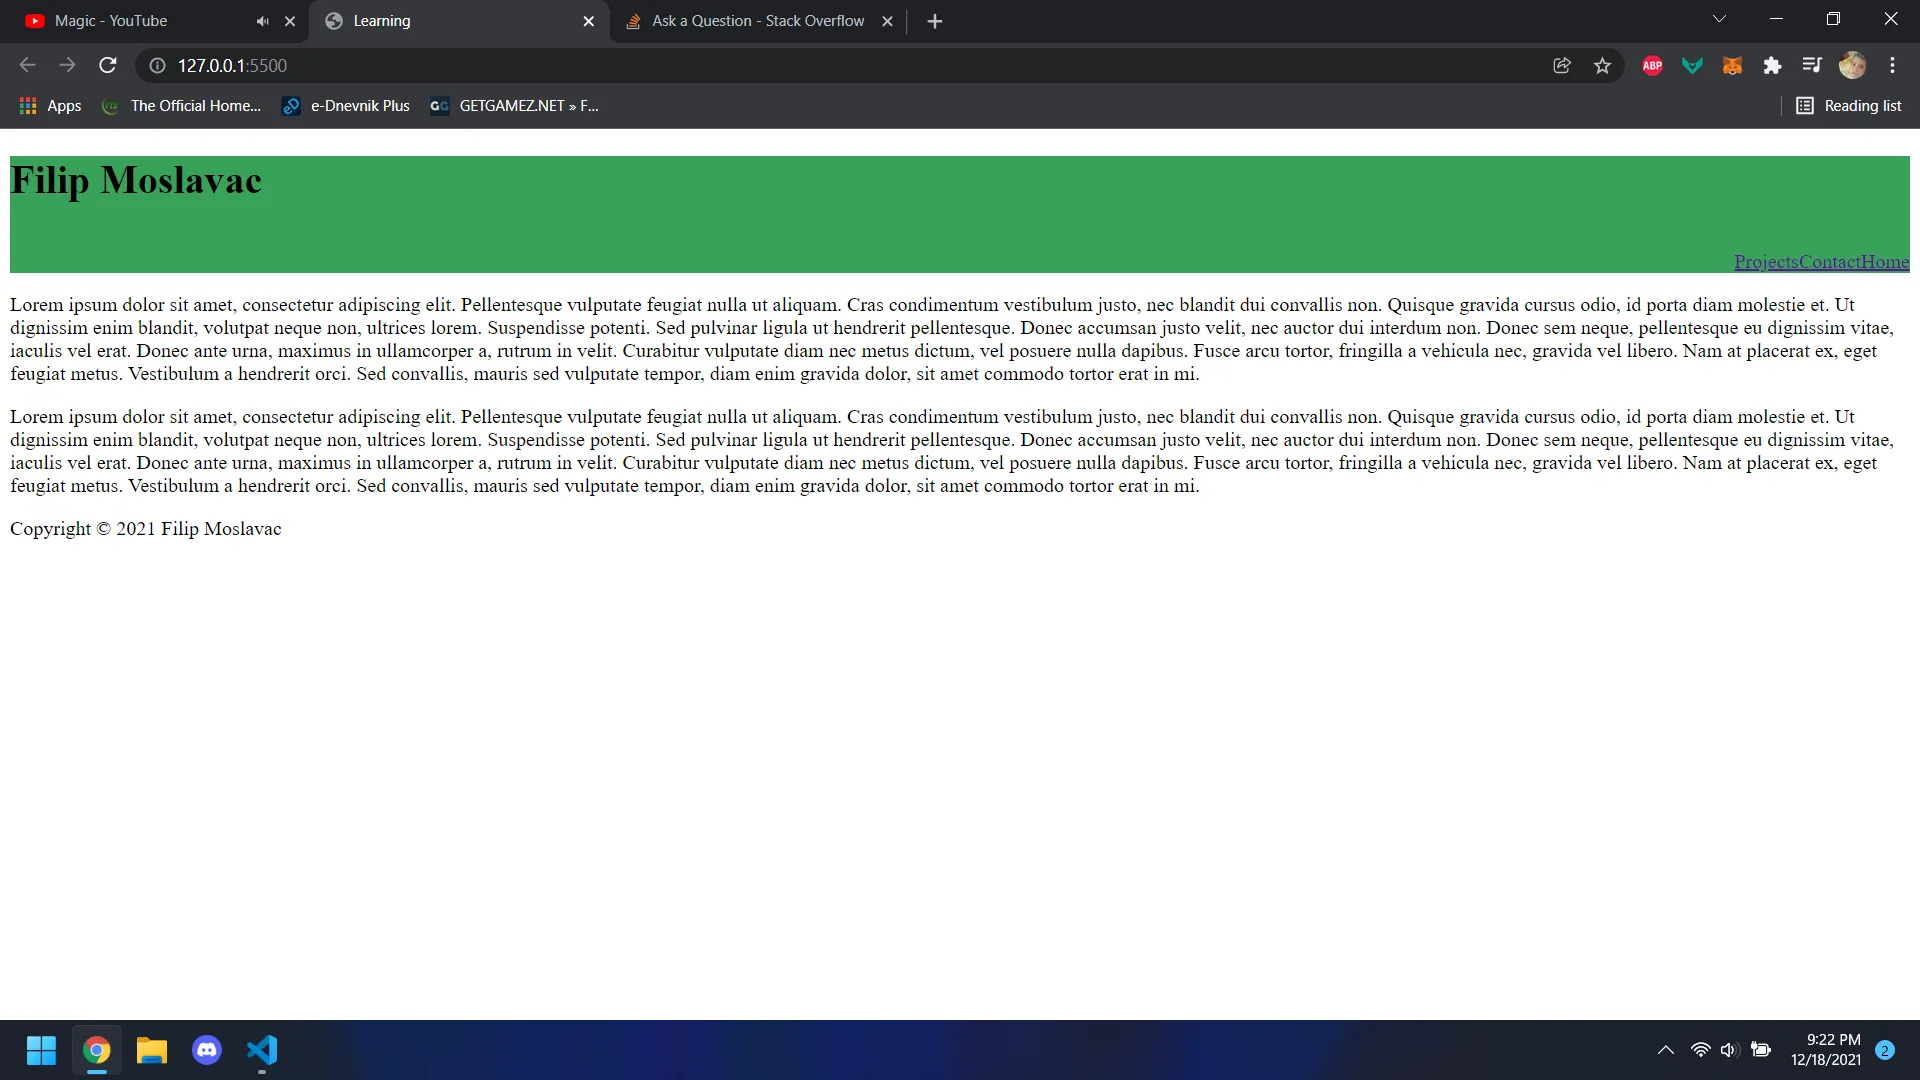Open a new browser tab
The height and width of the screenshot is (1080, 1920).
[934, 21]
